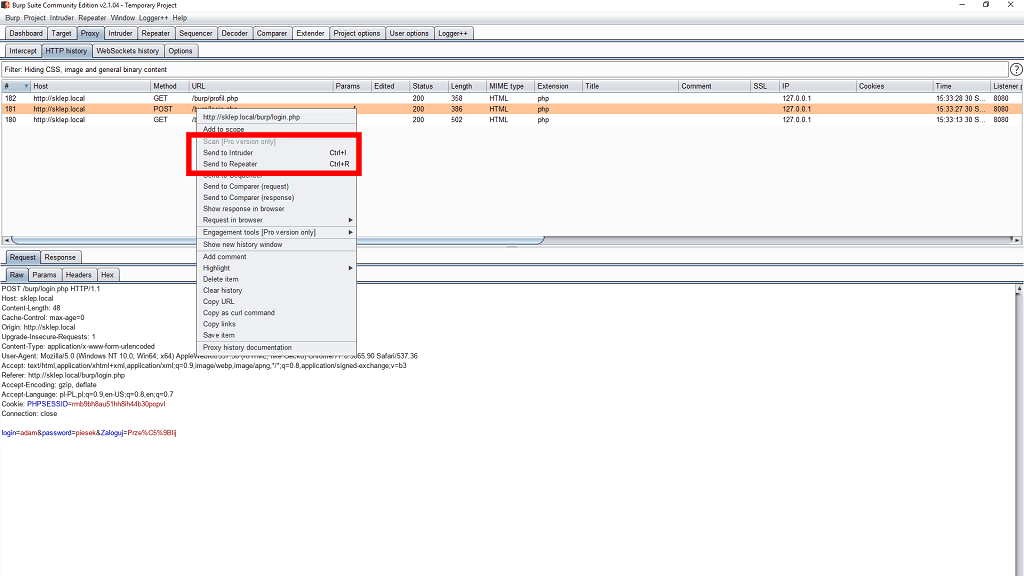Viewport: 1024px width, 576px height.
Task: Choose Show response in browser
Action: pos(277,209)
